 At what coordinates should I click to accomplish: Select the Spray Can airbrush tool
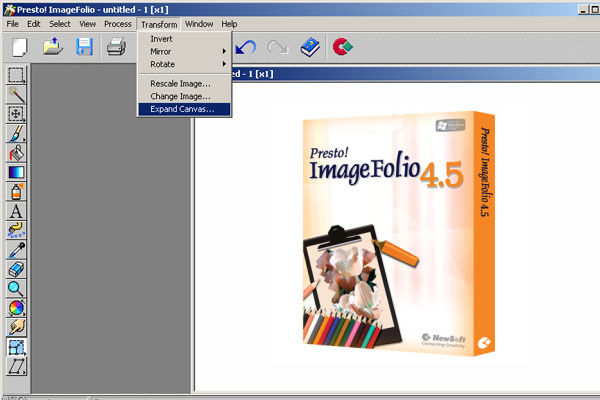[x=16, y=192]
